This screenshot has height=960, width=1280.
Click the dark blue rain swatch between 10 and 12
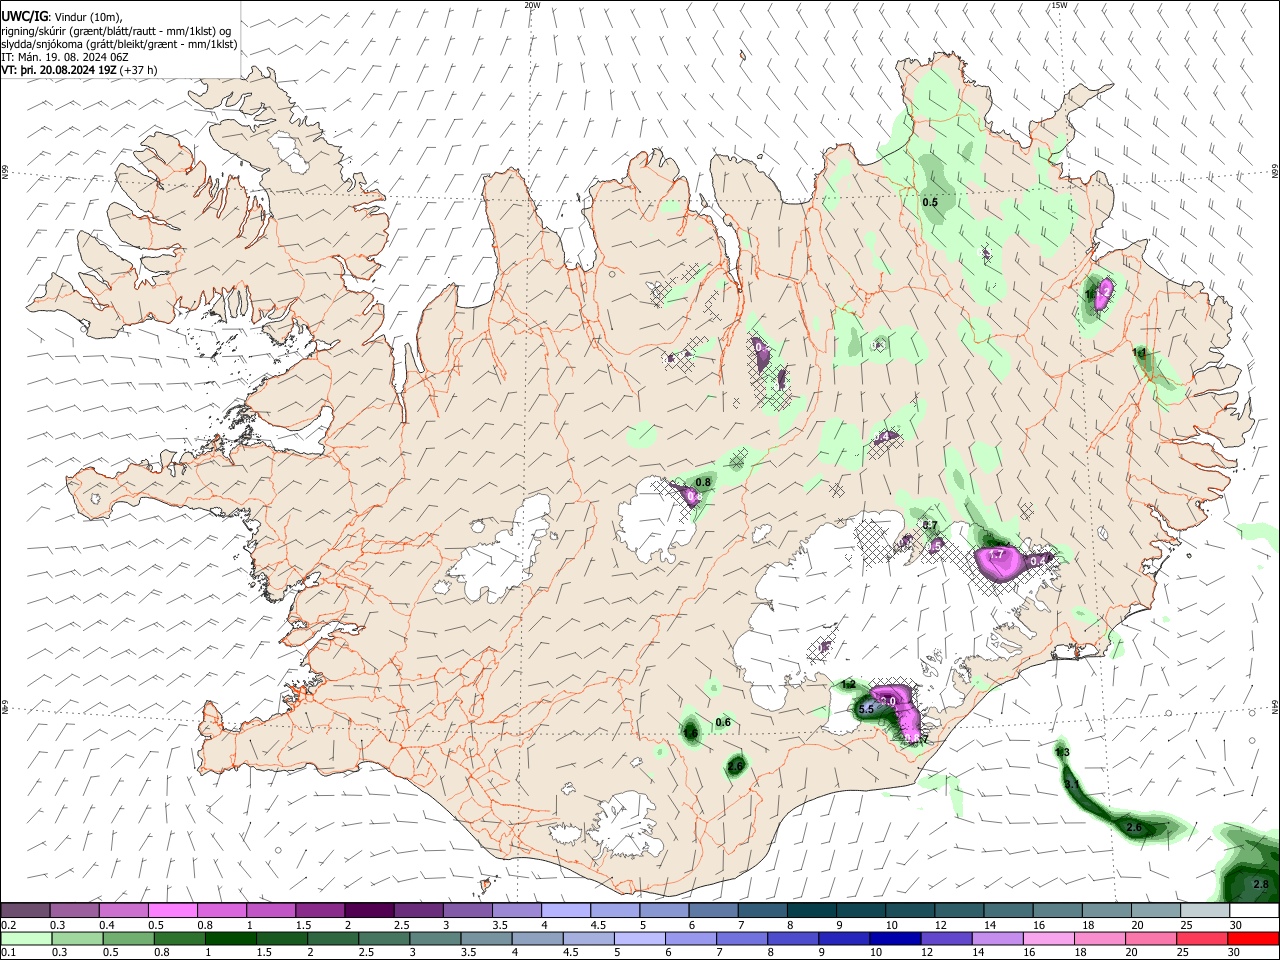tap(893, 939)
